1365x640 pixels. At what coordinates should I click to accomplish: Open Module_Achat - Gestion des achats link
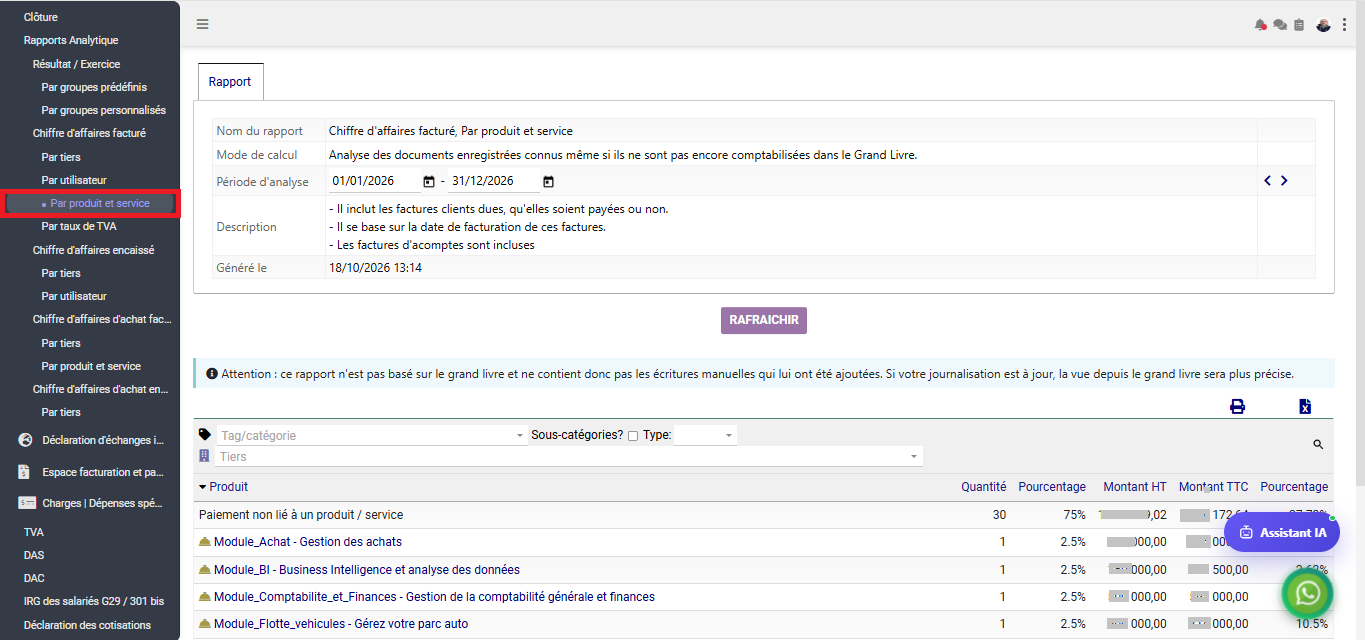(308, 542)
